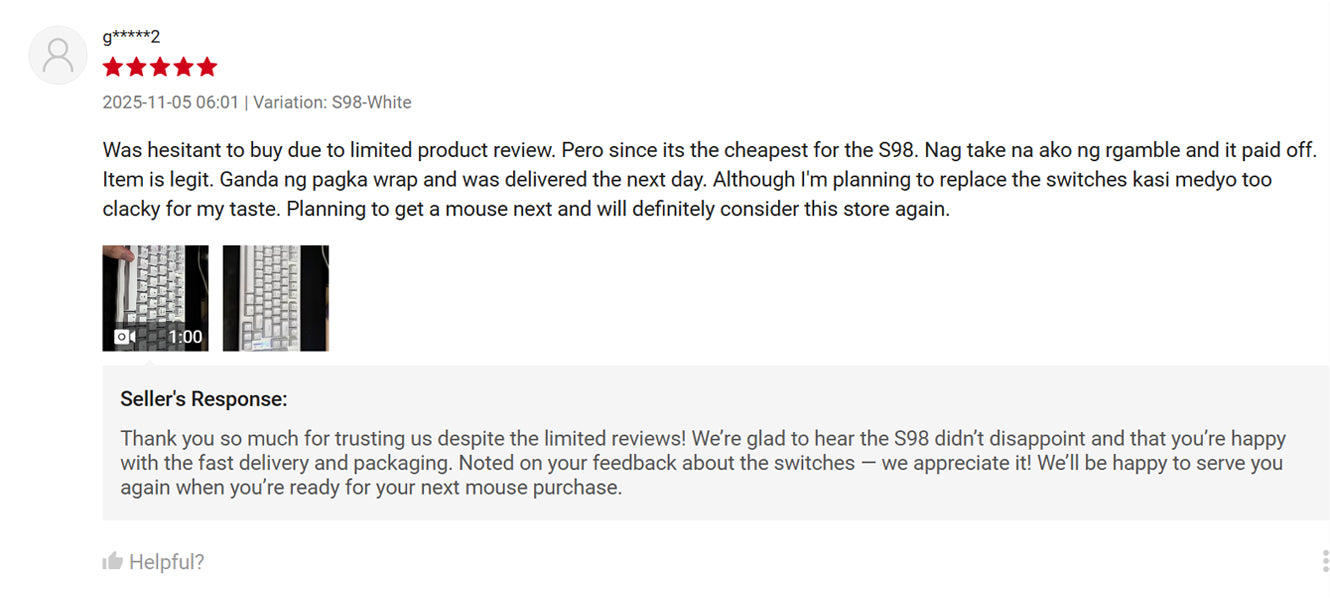This screenshot has height=600, width=1330.
Task: Open the three-dot review options menu
Action: coord(1326,561)
